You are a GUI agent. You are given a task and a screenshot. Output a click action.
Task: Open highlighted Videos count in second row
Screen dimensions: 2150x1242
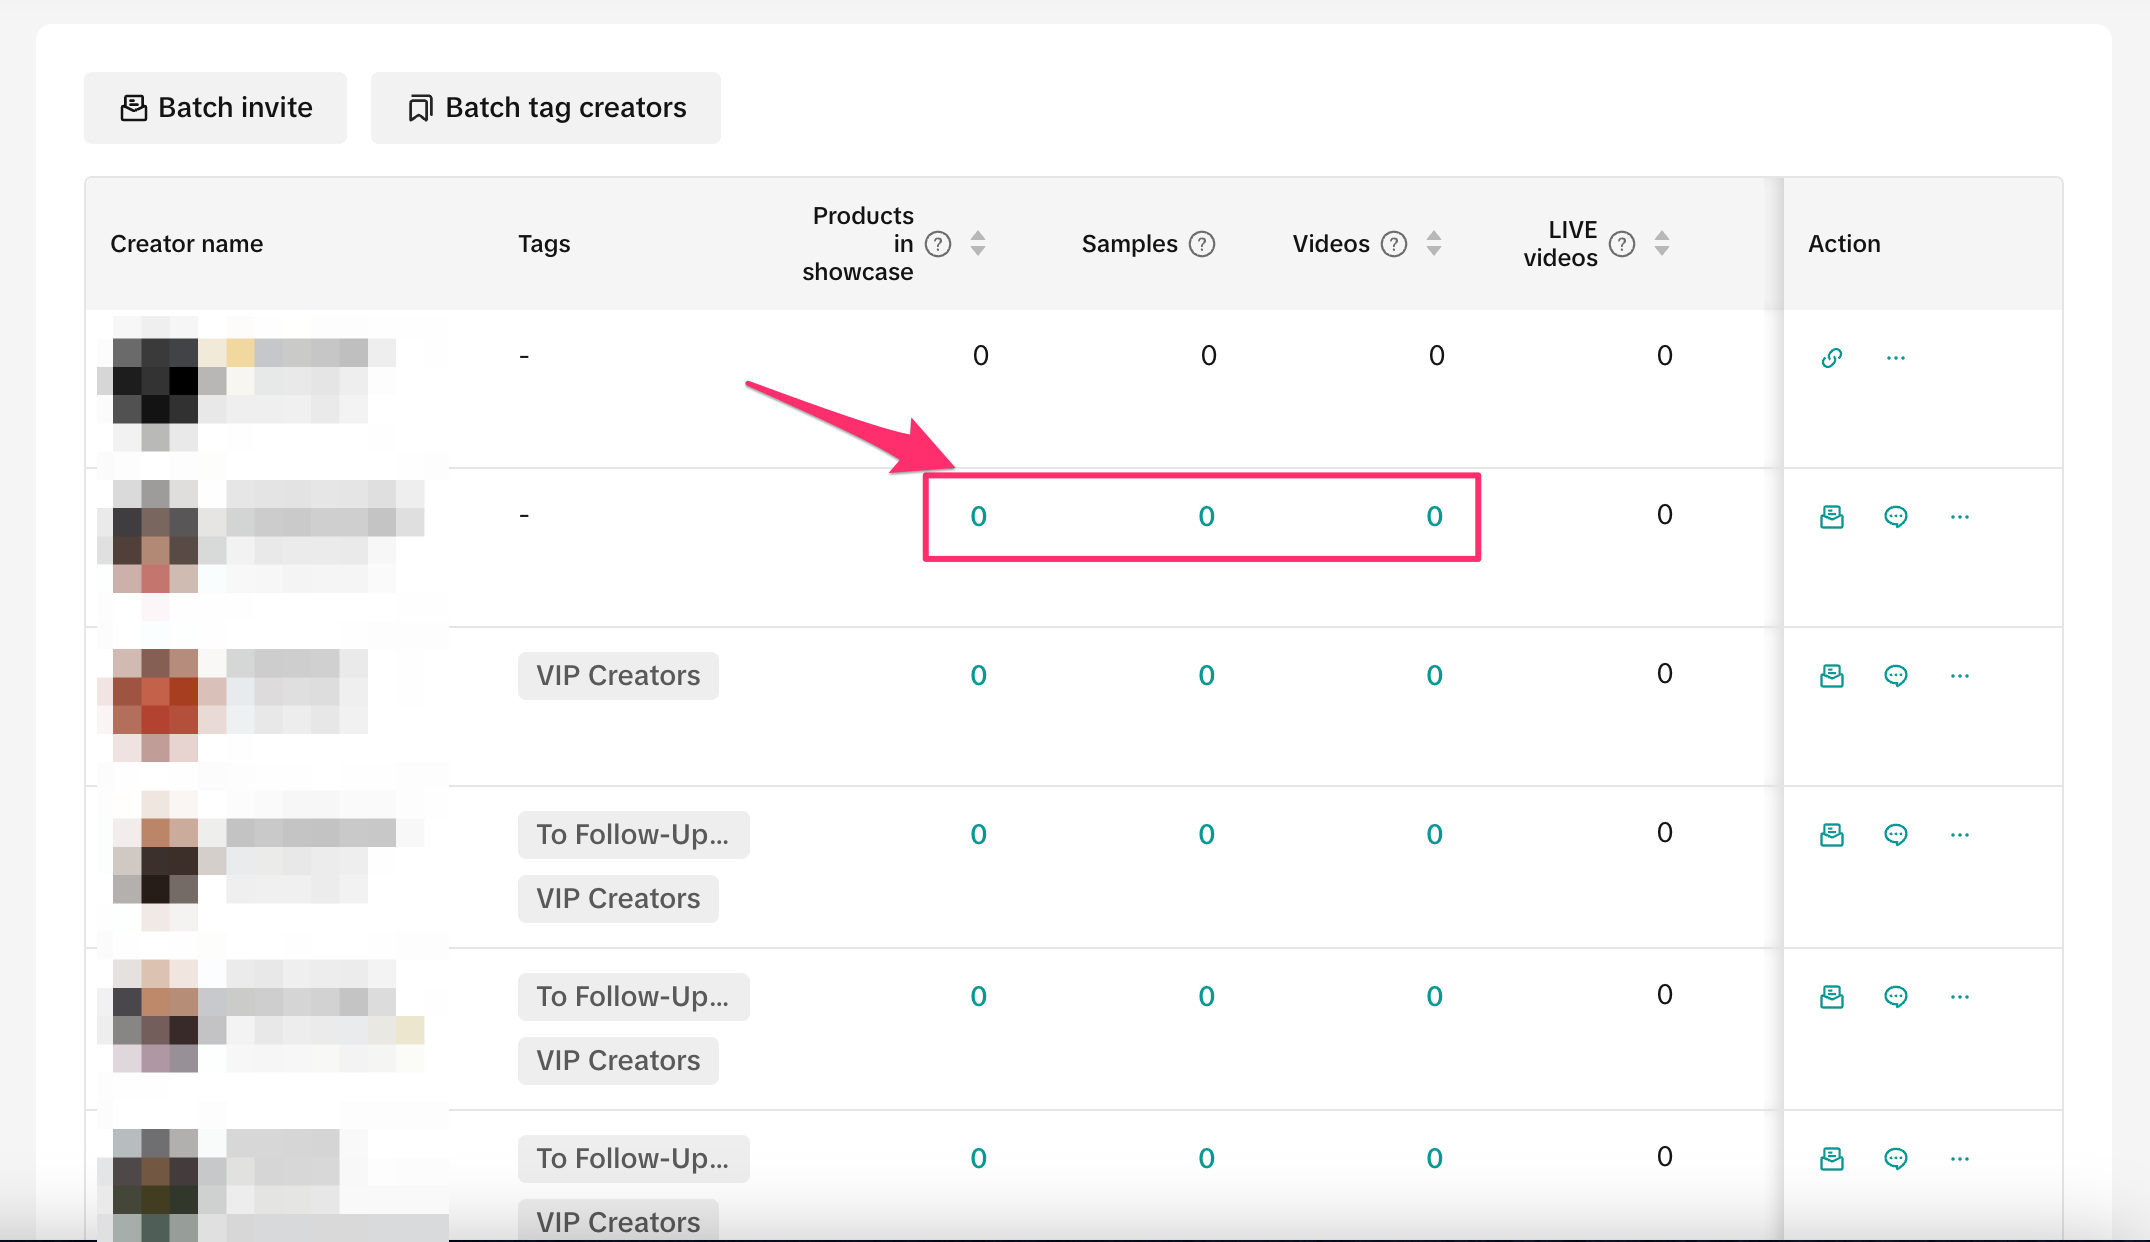[1434, 516]
